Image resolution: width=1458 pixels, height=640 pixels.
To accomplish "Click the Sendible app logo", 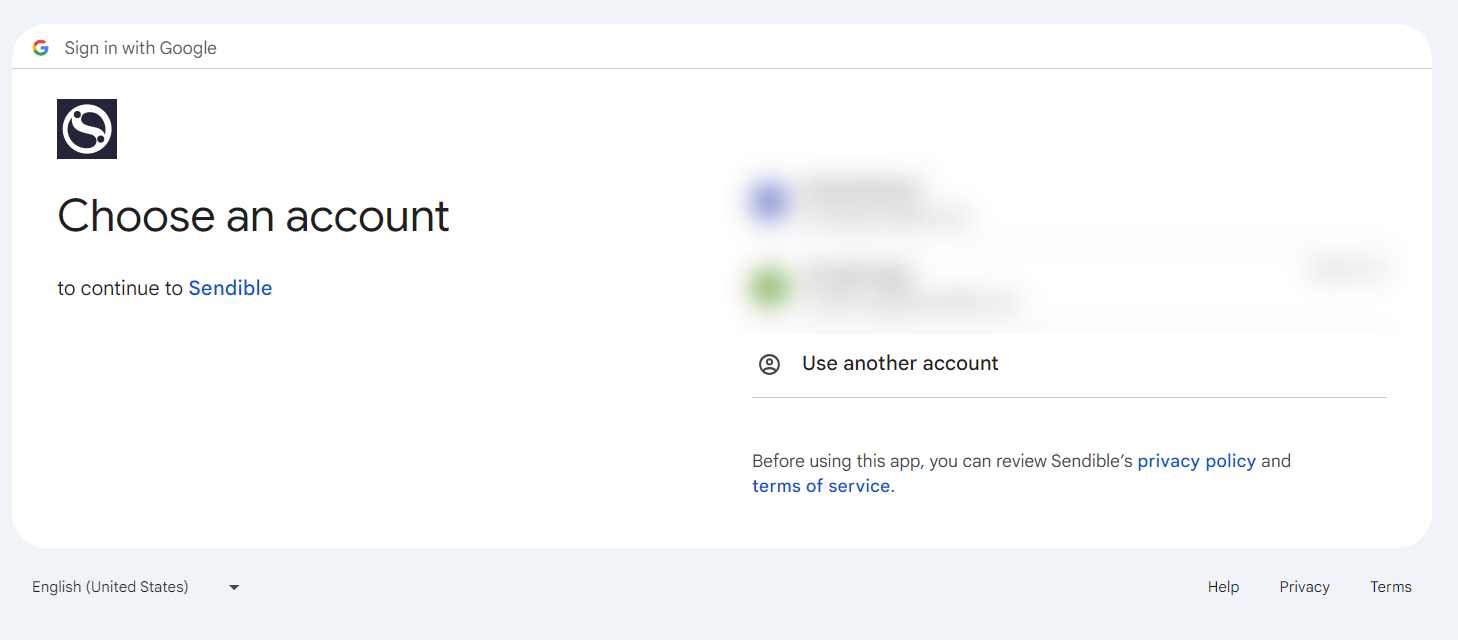I will pos(87,129).
